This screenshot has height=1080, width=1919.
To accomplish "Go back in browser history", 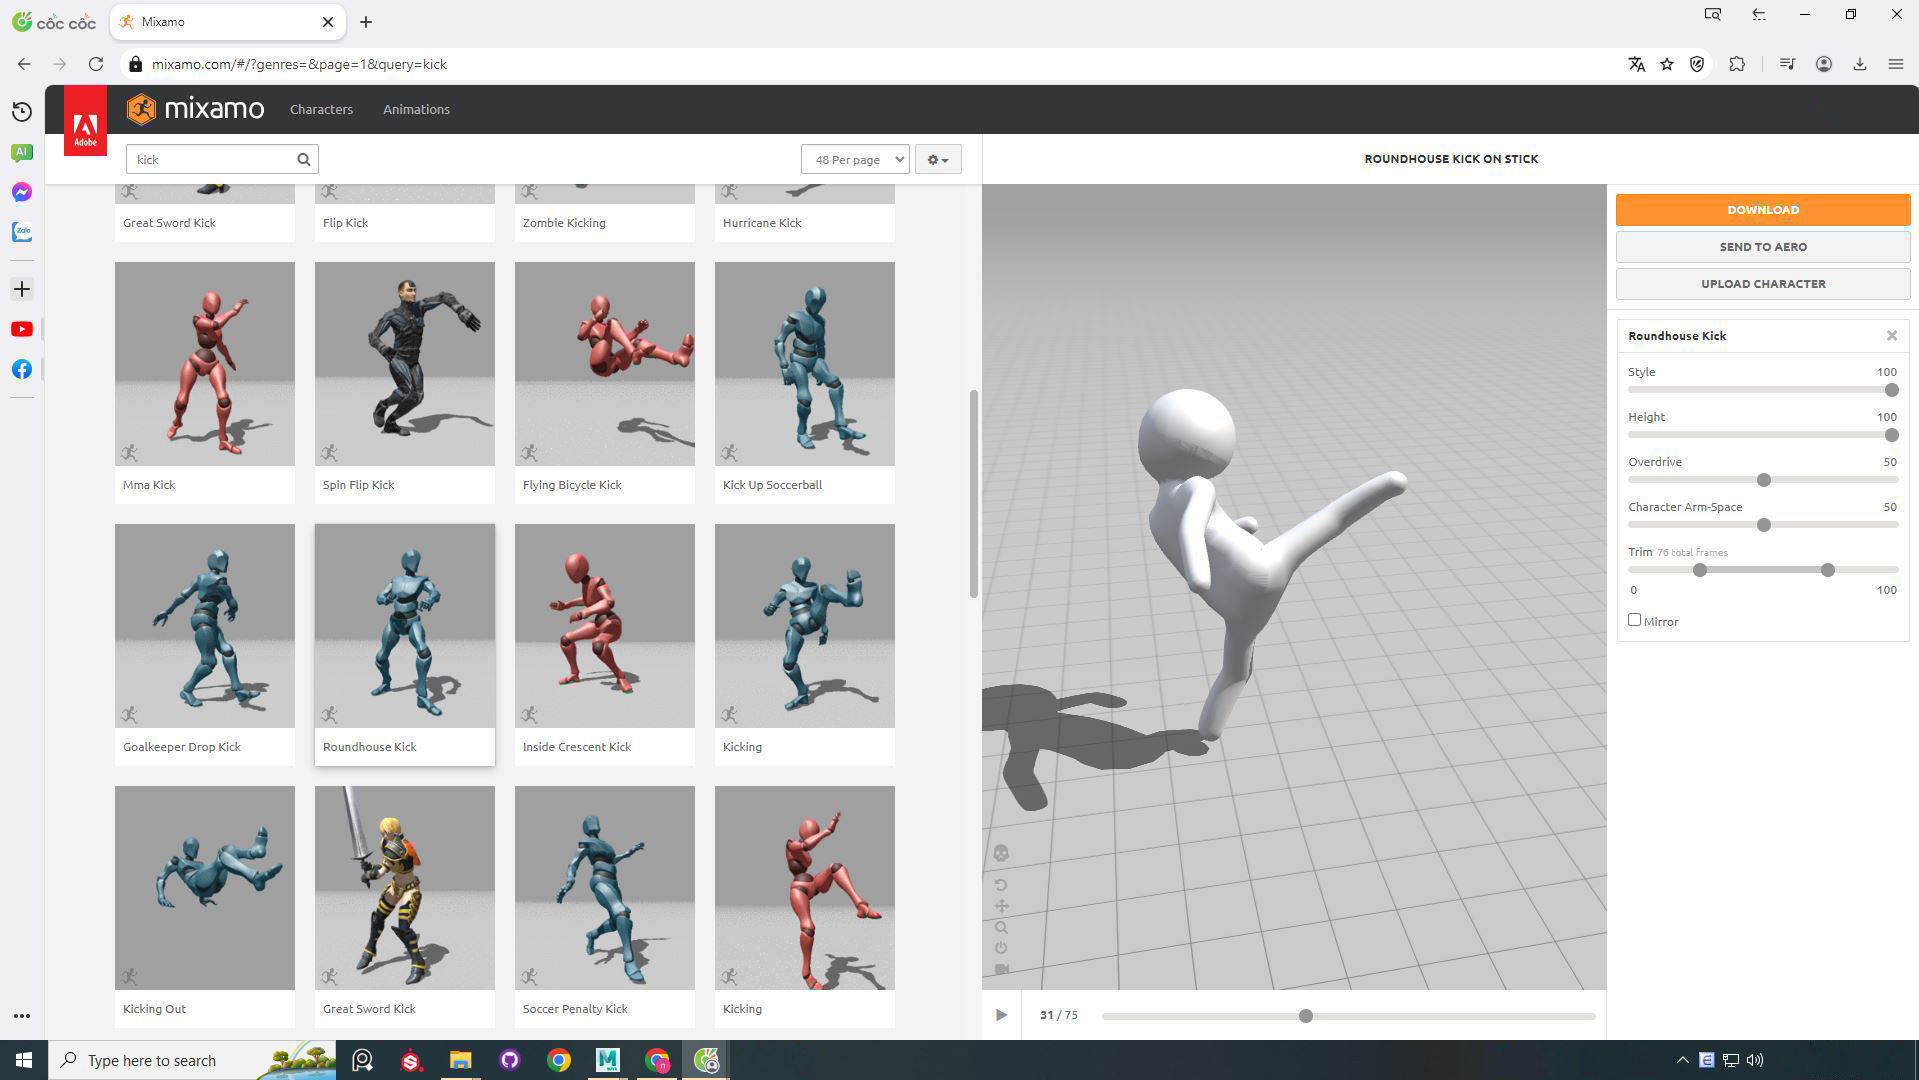I will pyautogui.click(x=24, y=64).
